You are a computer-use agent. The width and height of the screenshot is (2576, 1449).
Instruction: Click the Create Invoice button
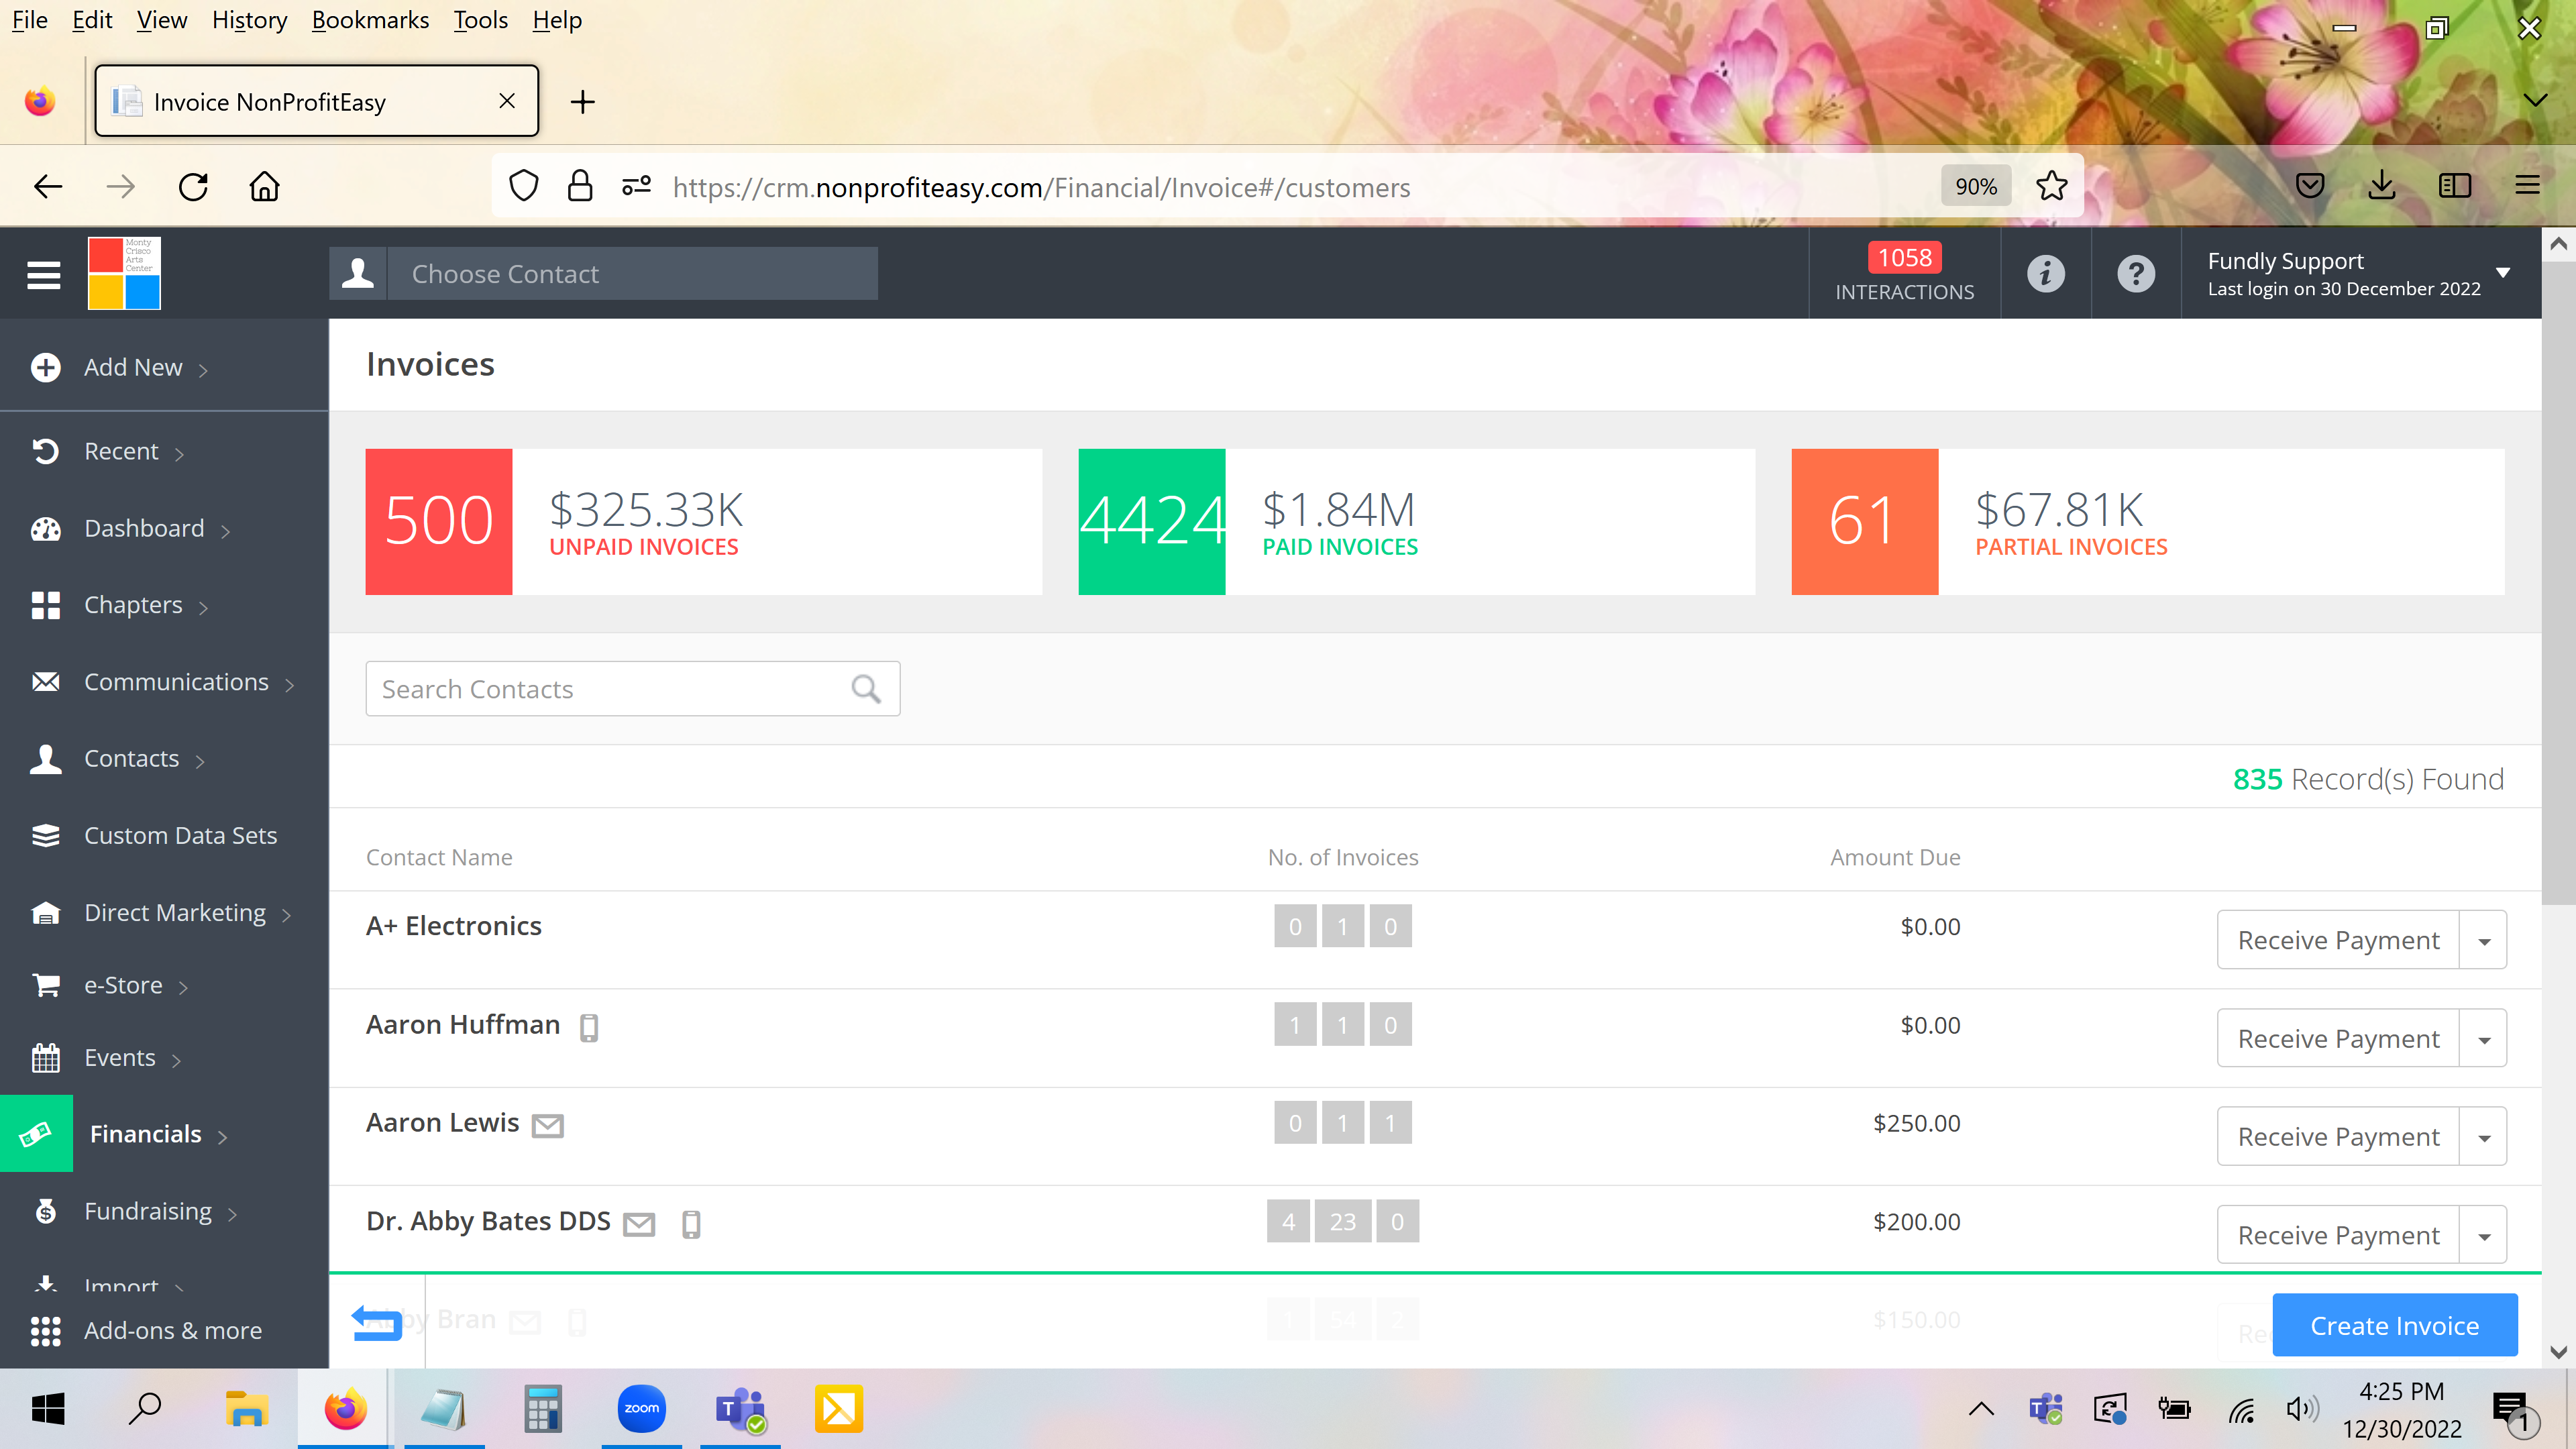click(x=2394, y=1325)
